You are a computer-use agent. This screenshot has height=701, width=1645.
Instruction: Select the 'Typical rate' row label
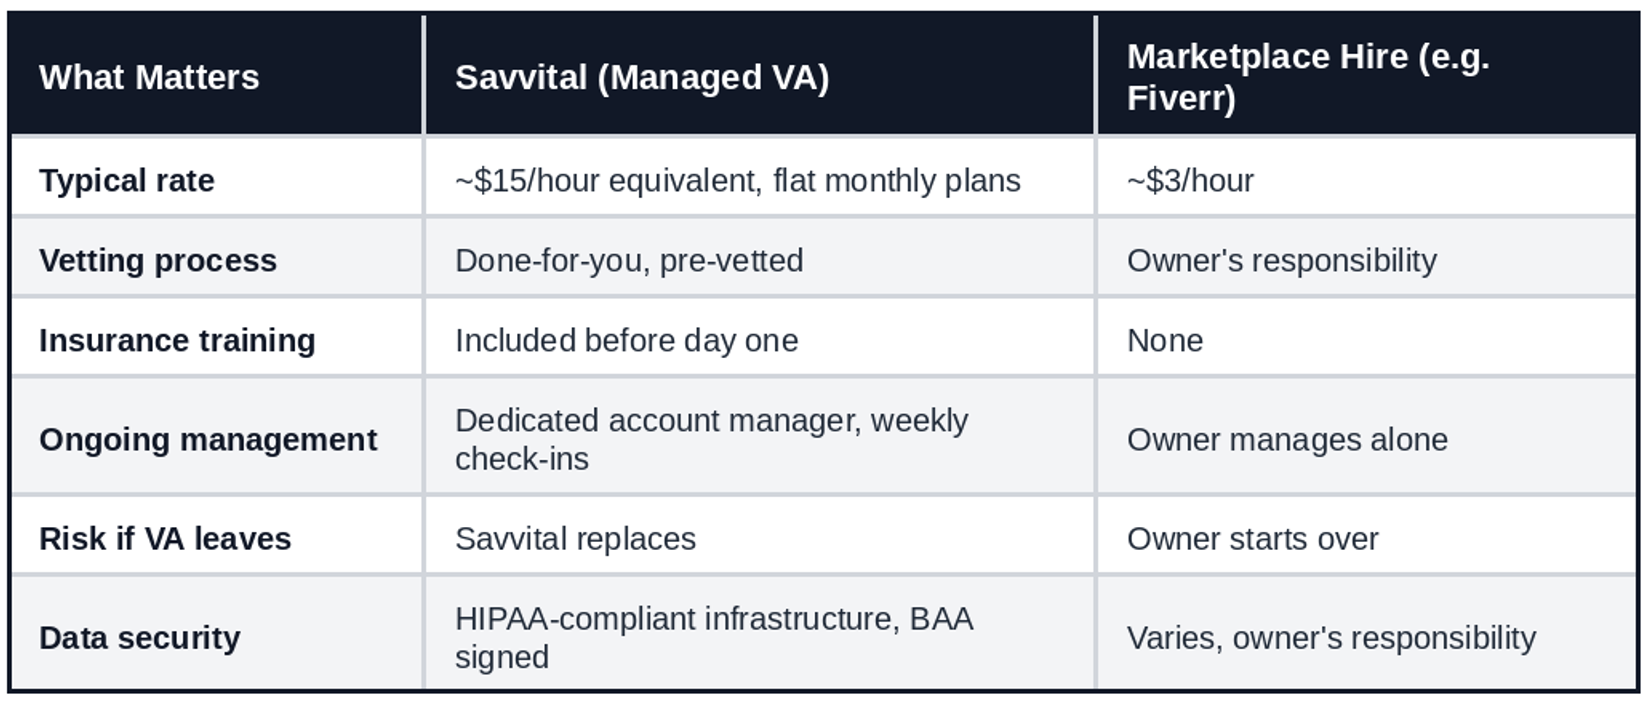[x=216, y=180]
